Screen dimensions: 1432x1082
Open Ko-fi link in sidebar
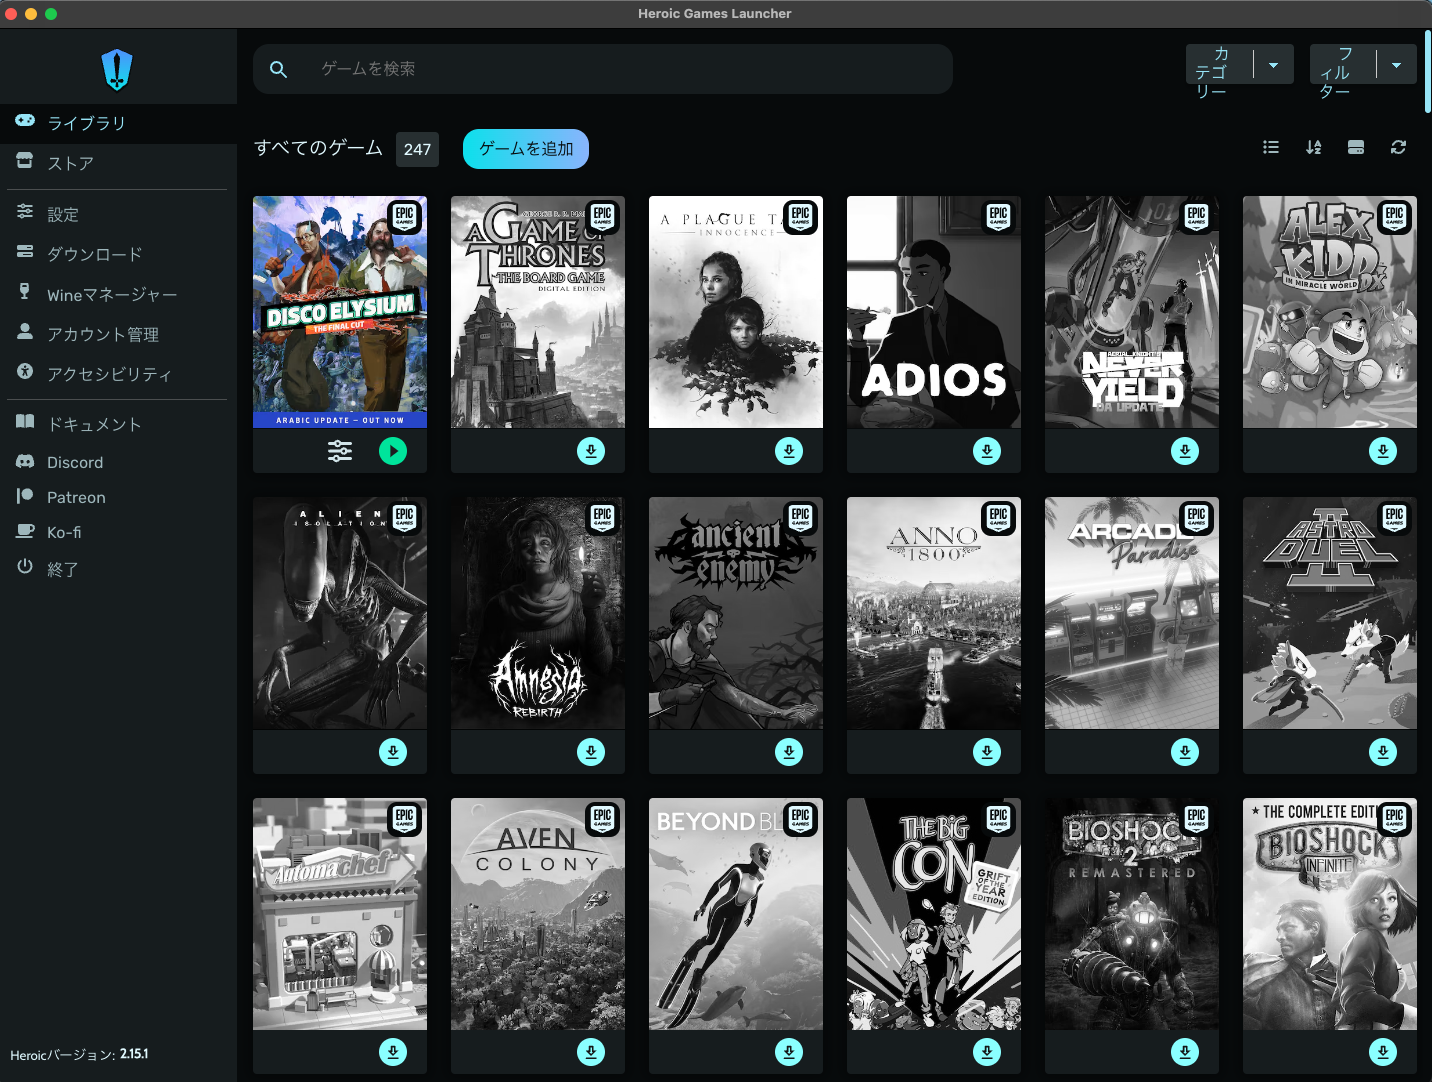point(118,532)
